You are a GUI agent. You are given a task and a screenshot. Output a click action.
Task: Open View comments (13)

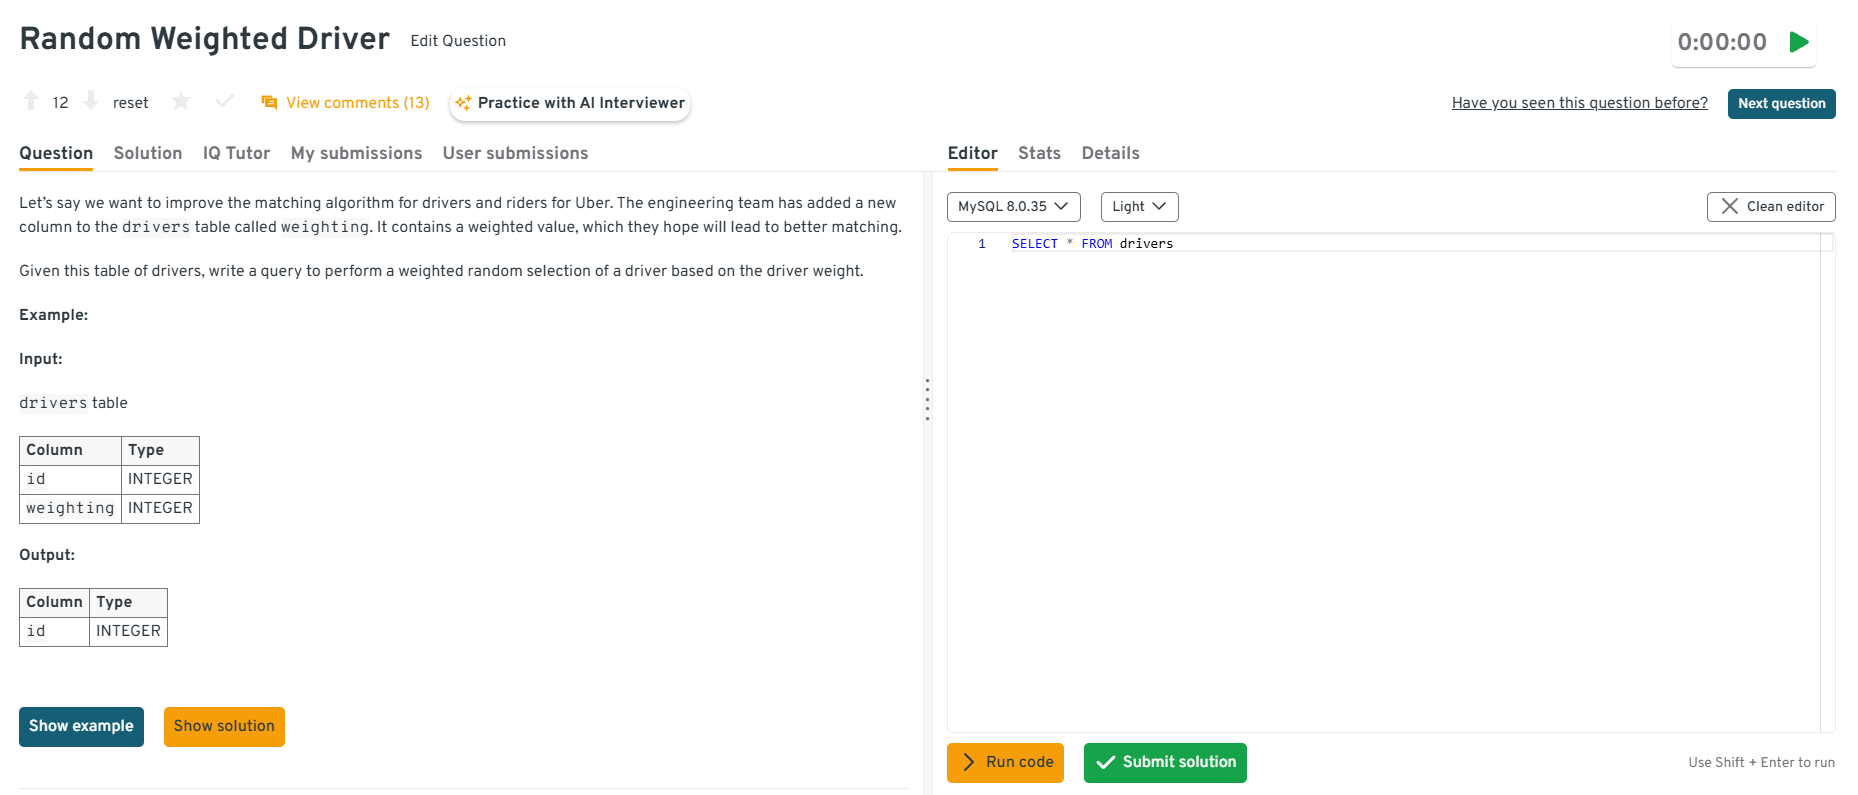click(346, 103)
